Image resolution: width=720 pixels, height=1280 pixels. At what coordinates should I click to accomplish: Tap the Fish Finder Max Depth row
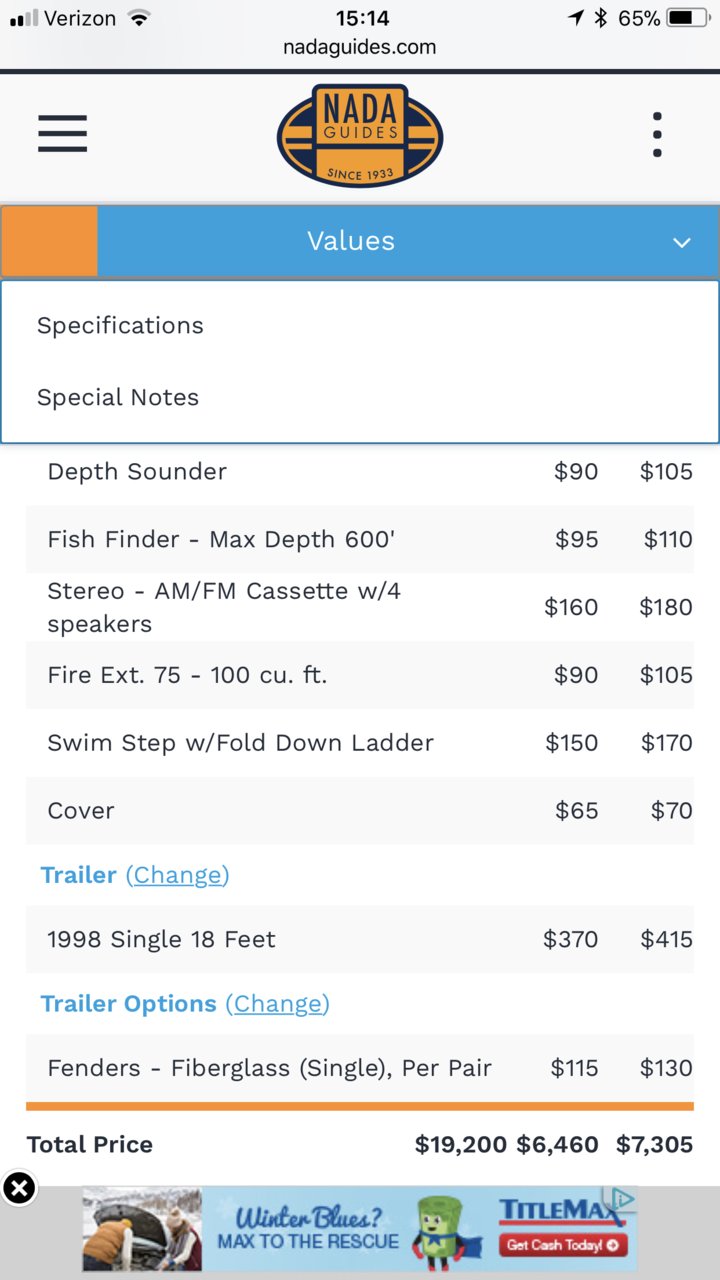tap(360, 539)
